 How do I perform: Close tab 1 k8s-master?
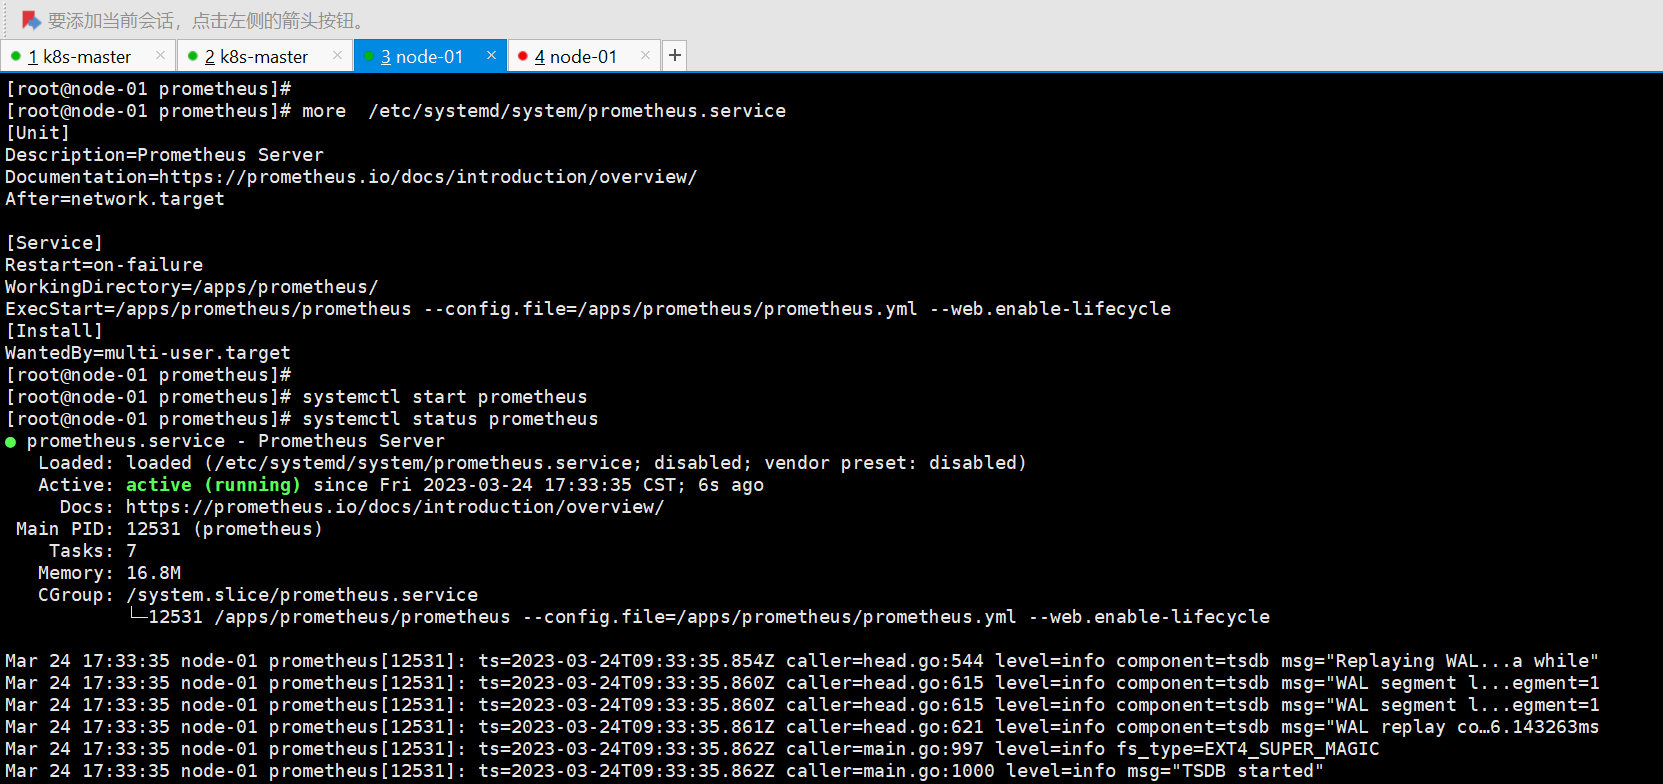[x=160, y=56]
